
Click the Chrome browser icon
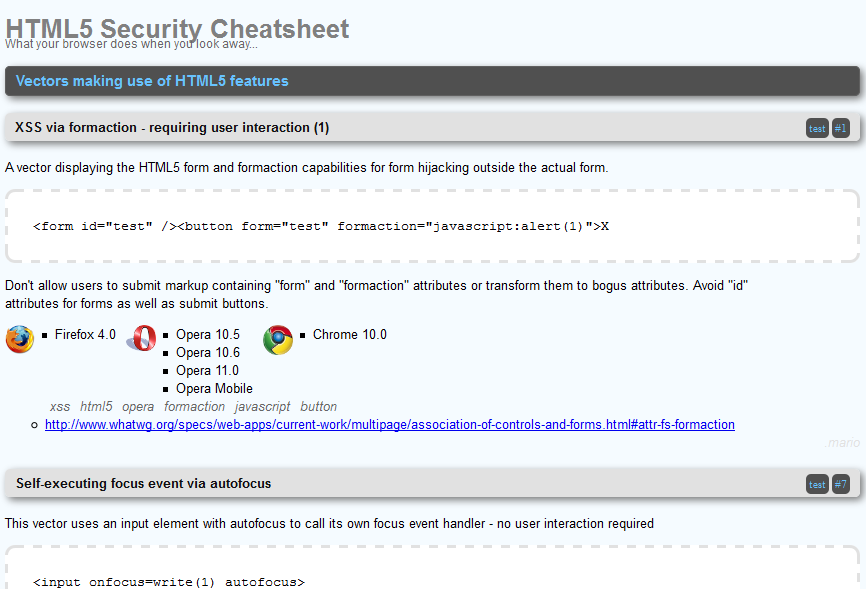tap(278, 339)
